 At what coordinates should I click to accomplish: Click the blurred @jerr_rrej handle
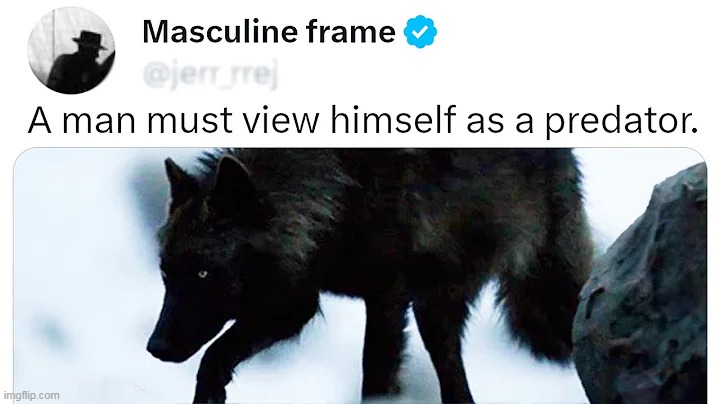pyautogui.click(x=211, y=76)
